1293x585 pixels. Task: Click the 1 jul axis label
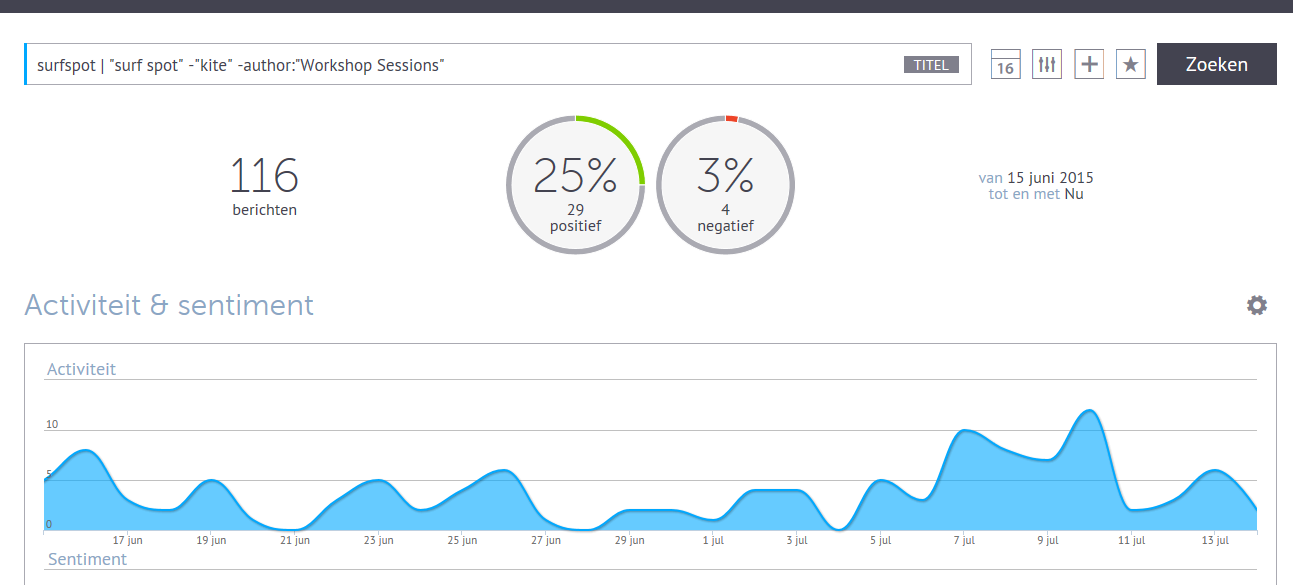(713, 540)
